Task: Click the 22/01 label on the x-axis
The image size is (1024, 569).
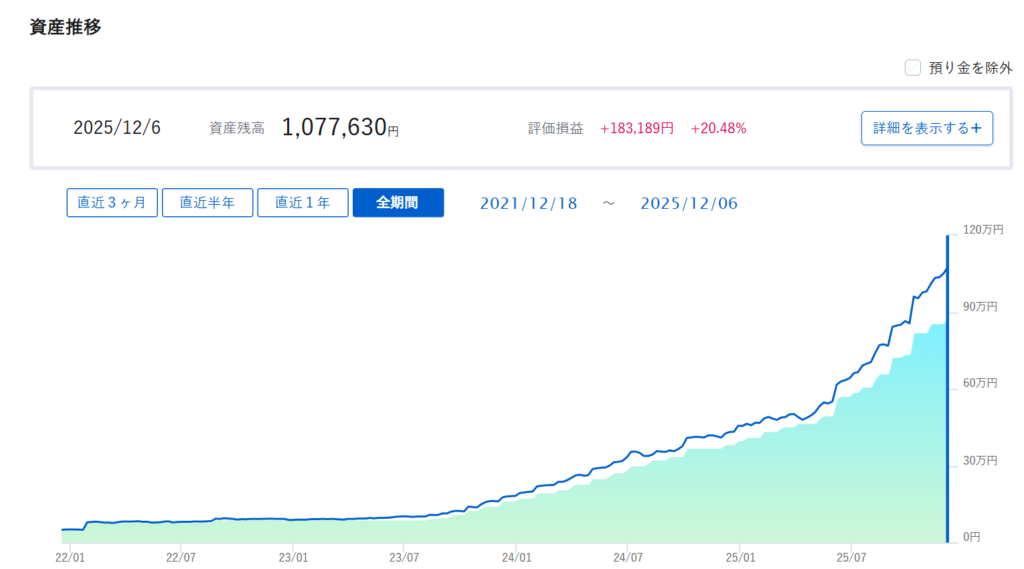Action: coord(69,558)
